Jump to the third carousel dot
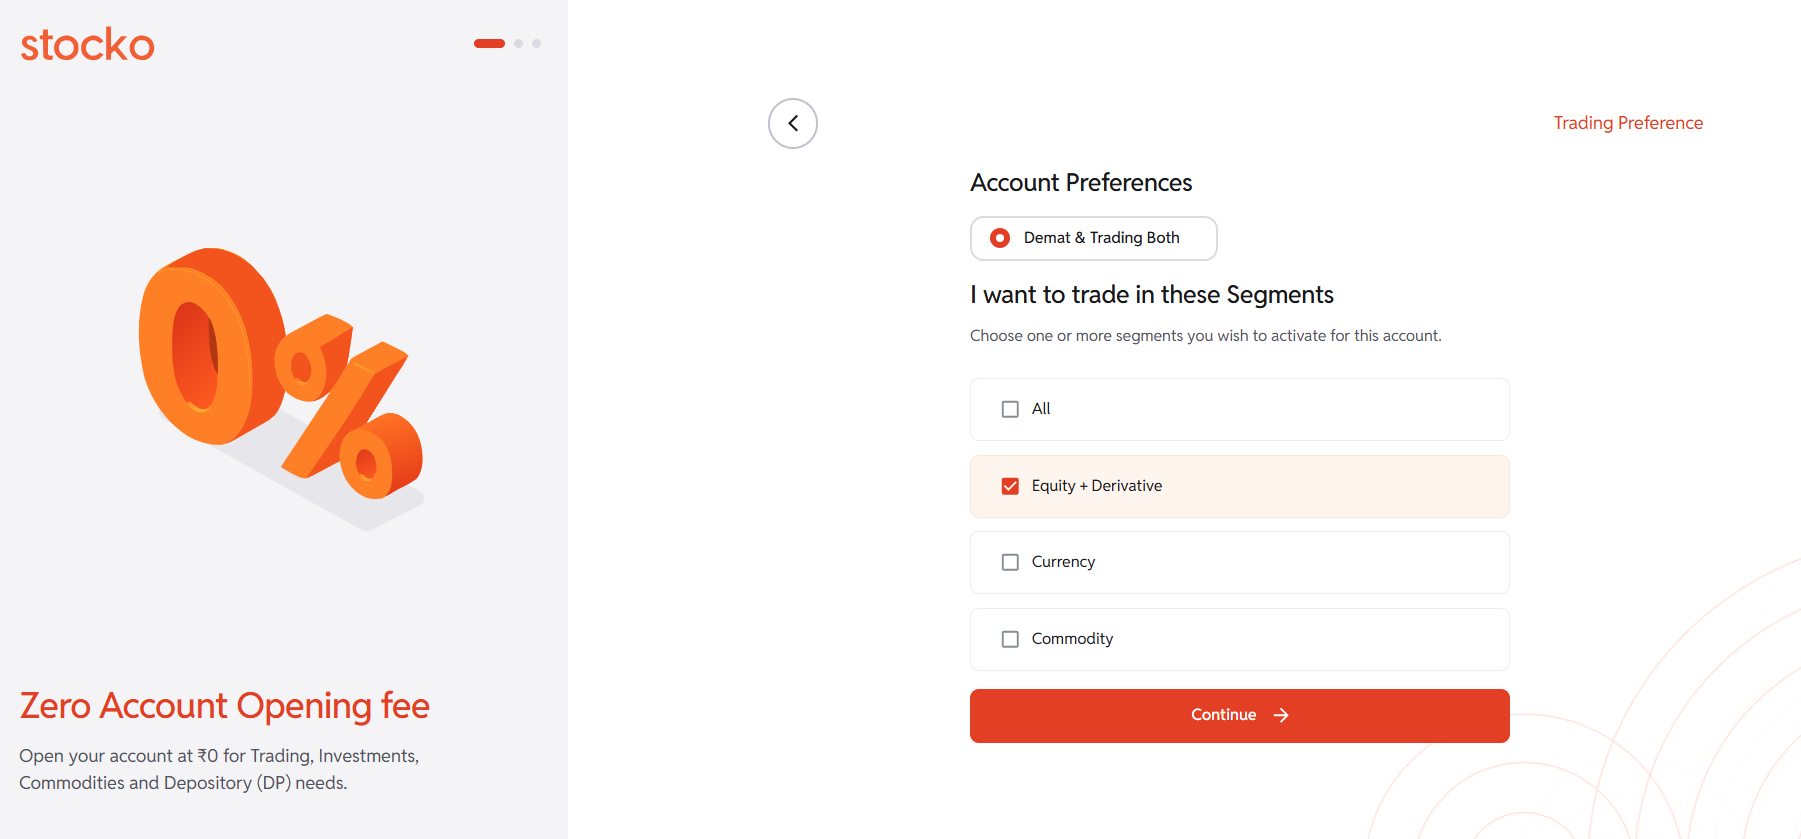The image size is (1801, 839). tap(537, 44)
